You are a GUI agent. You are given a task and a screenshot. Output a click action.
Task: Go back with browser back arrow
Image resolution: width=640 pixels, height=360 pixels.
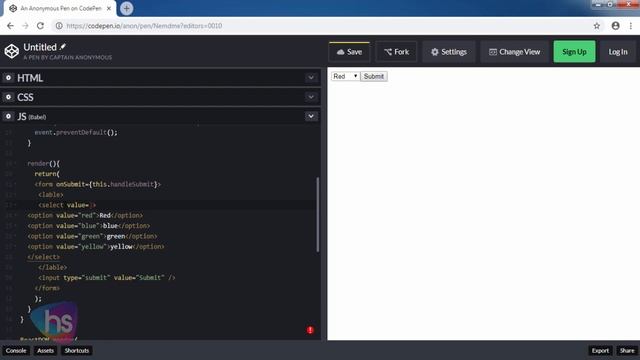point(10,26)
